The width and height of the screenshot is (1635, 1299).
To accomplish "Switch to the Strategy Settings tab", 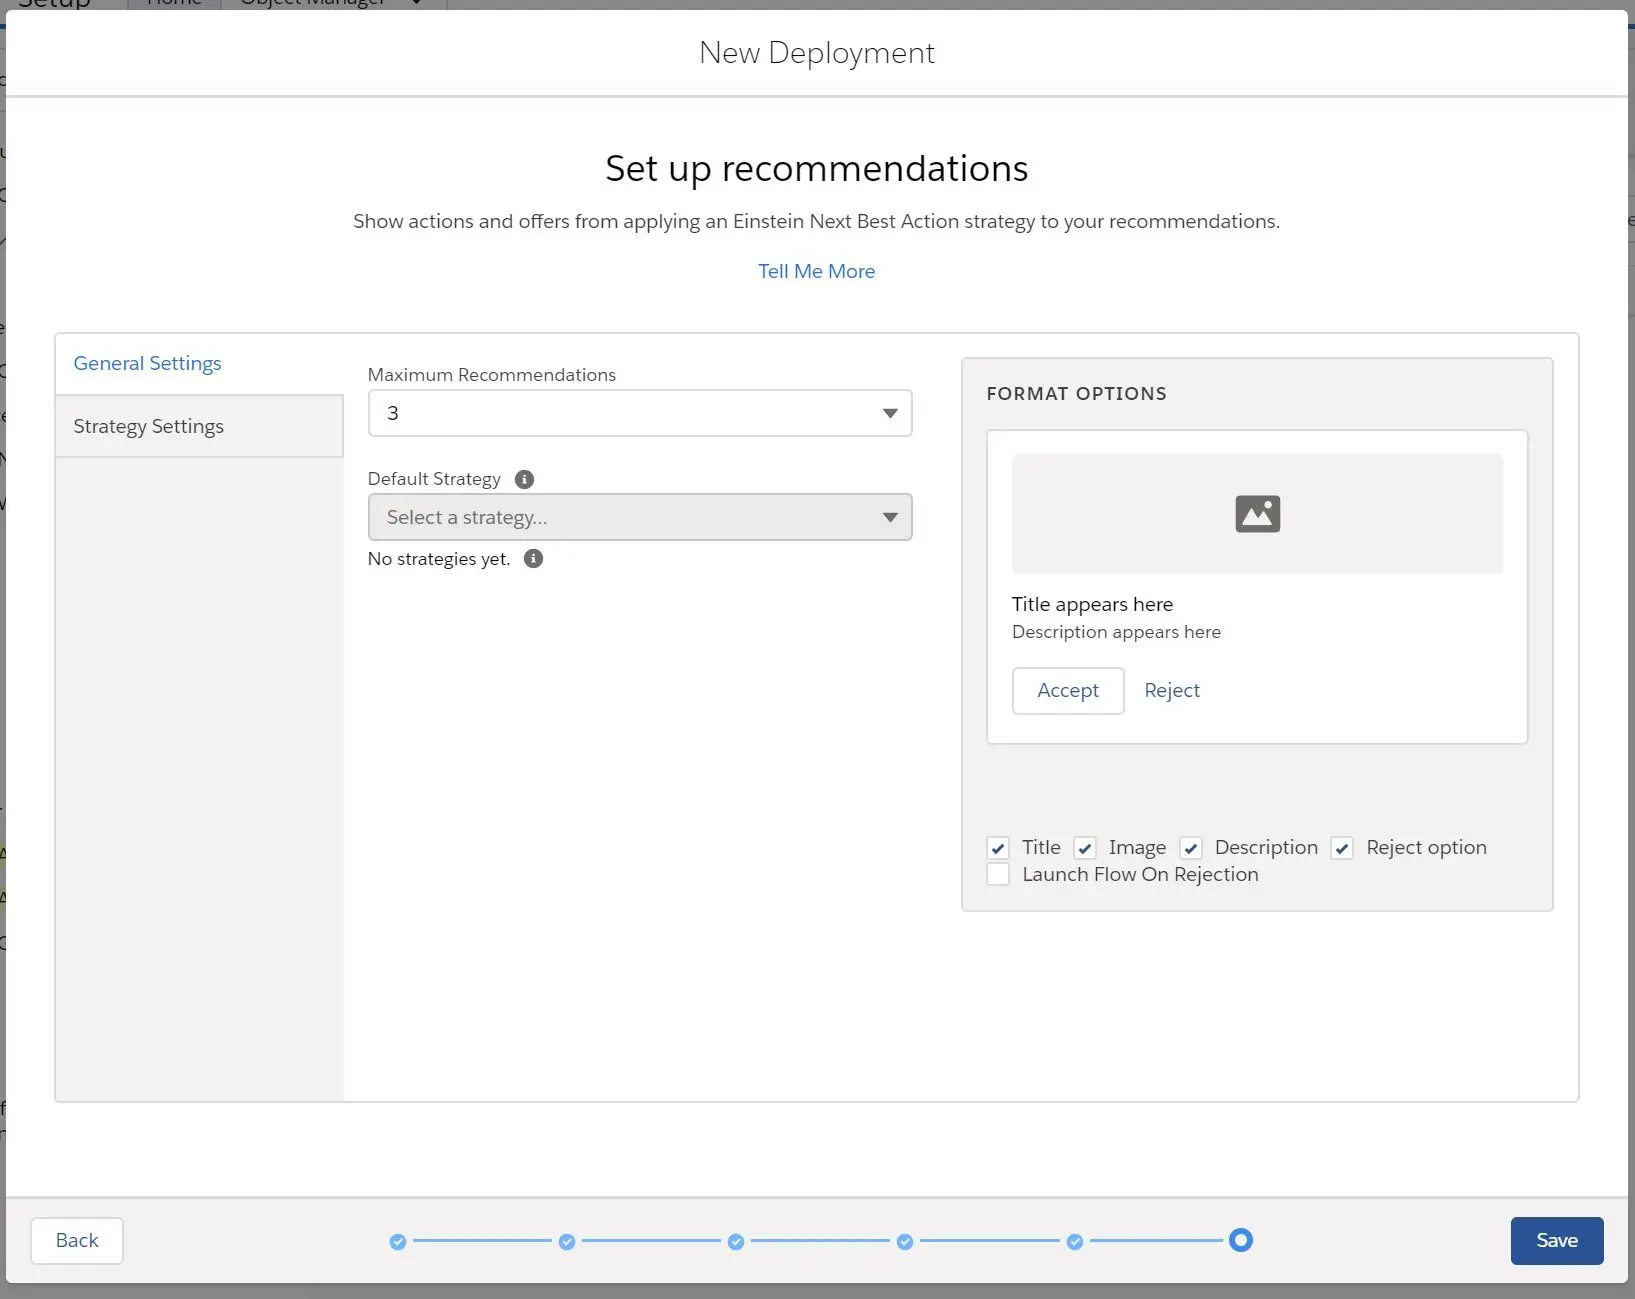I will [x=199, y=426].
